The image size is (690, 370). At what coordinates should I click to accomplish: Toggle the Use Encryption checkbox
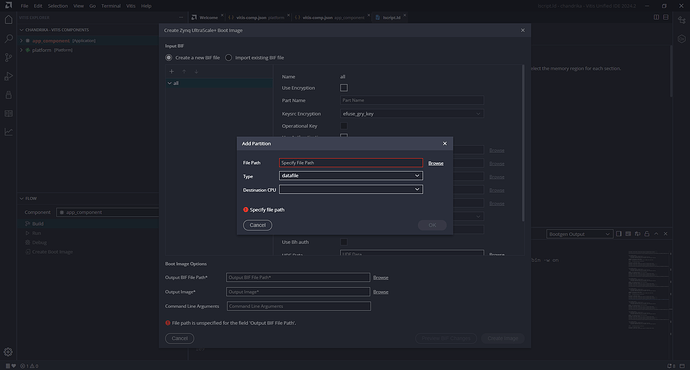pyautogui.click(x=344, y=88)
